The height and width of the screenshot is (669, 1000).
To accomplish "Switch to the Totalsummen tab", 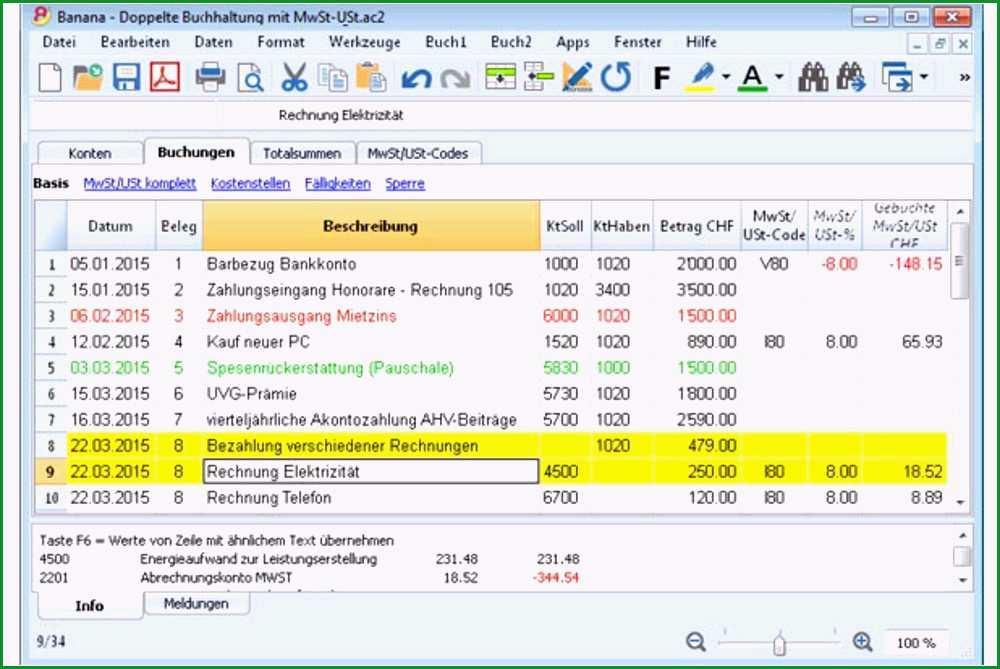I will [x=302, y=153].
